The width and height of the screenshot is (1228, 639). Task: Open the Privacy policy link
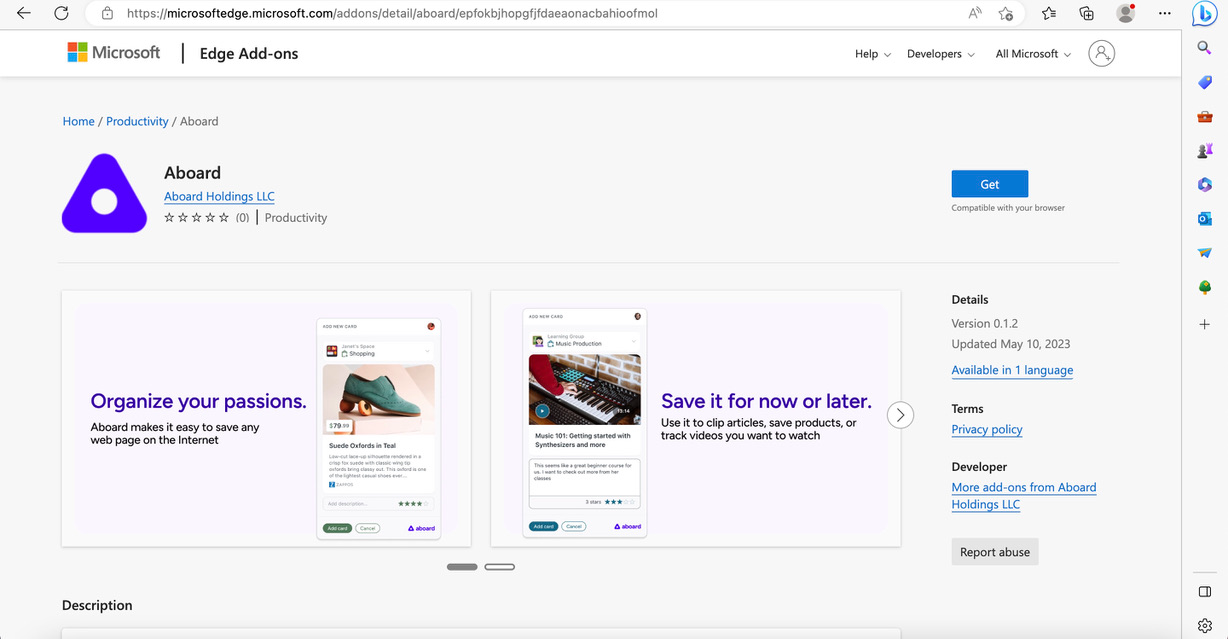(x=987, y=429)
